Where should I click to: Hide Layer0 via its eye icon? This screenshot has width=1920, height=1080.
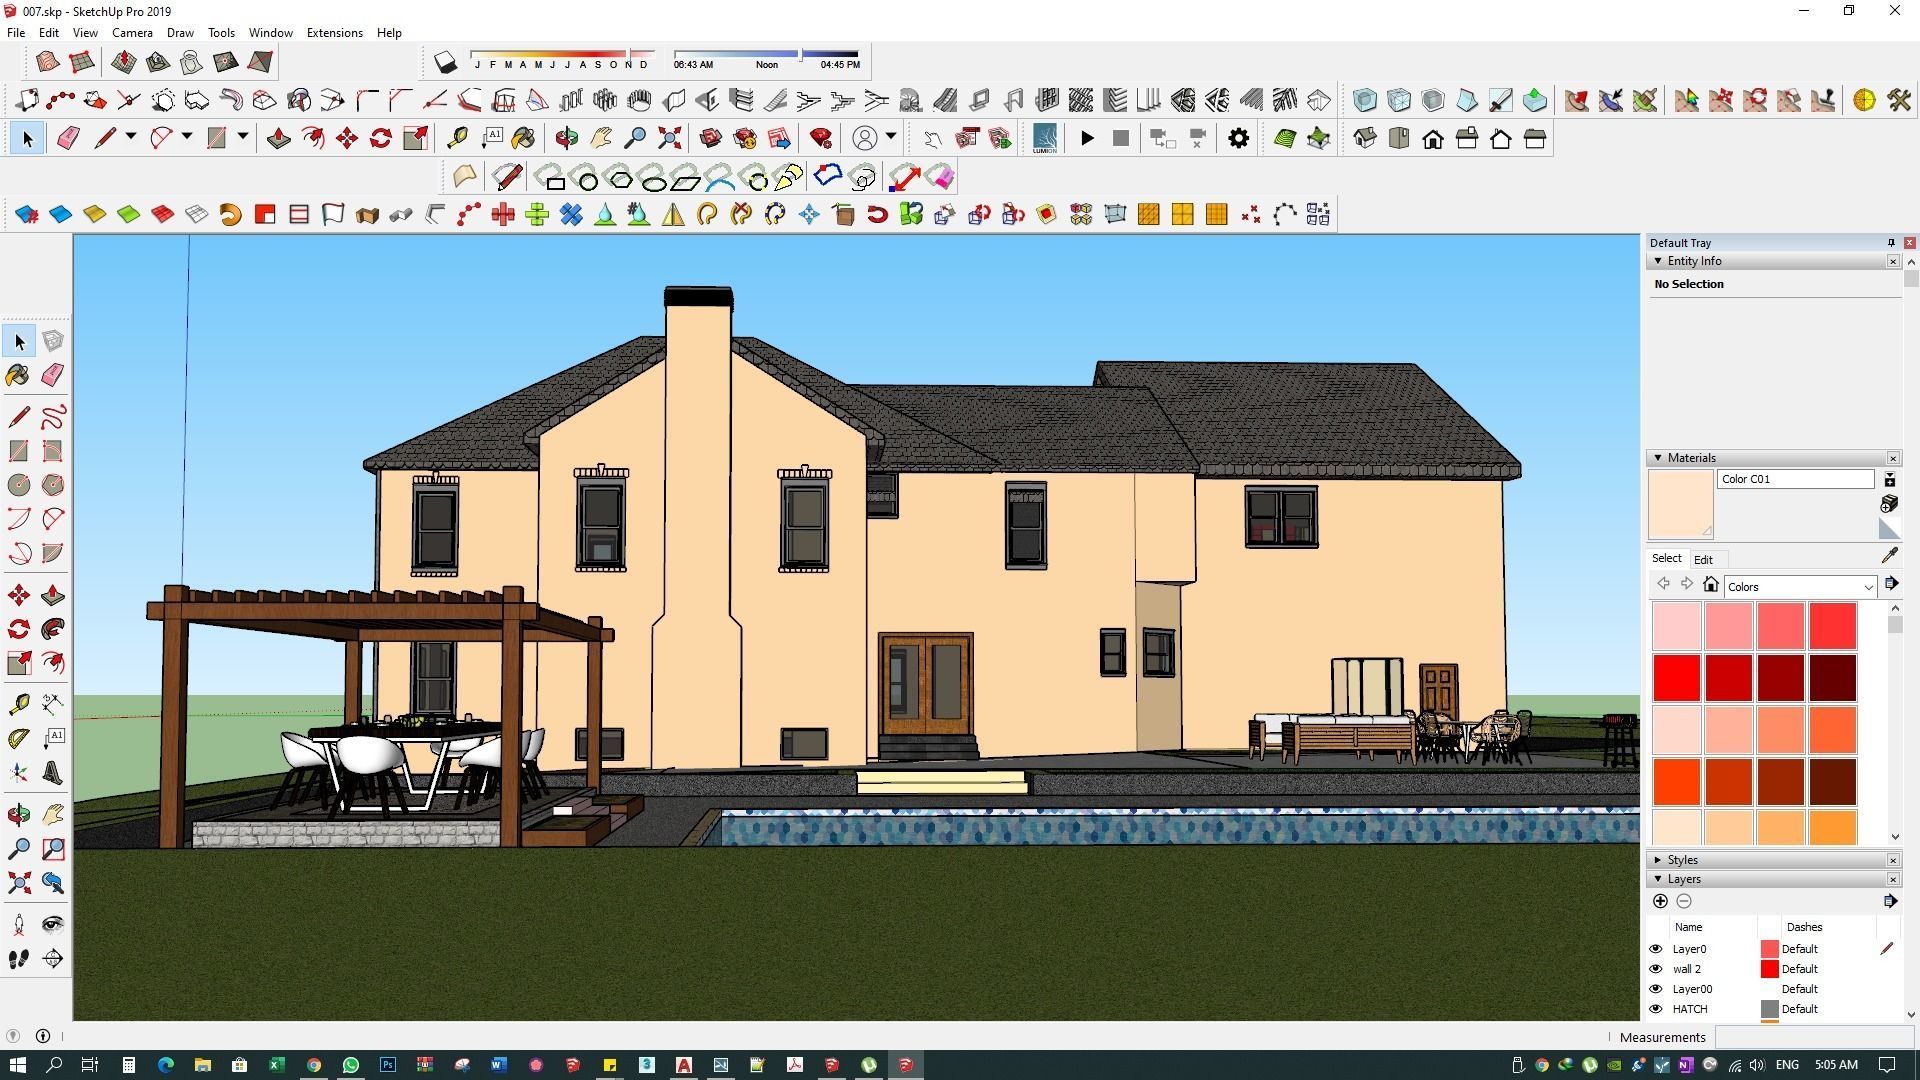[x=1655, y=949]
